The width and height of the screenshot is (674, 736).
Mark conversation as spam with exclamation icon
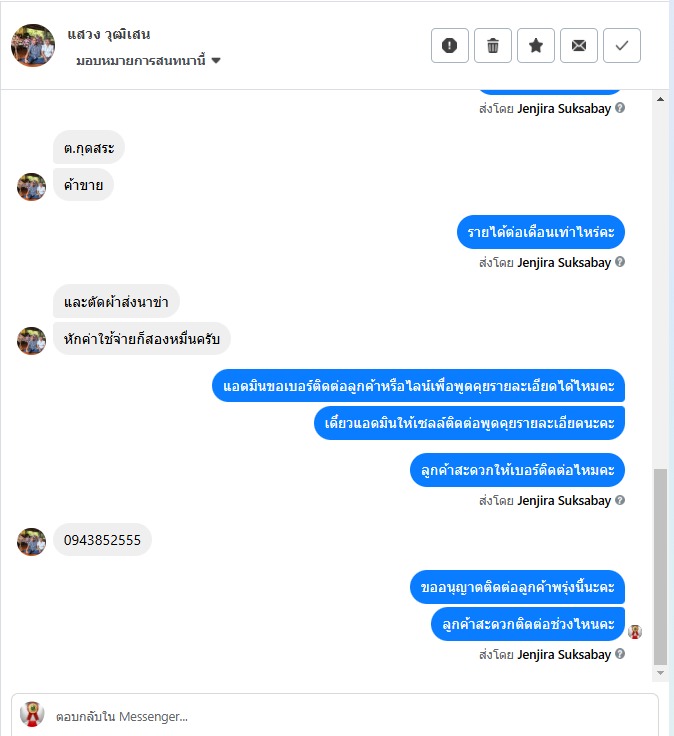pyautogui.click(x=450, y=46)
